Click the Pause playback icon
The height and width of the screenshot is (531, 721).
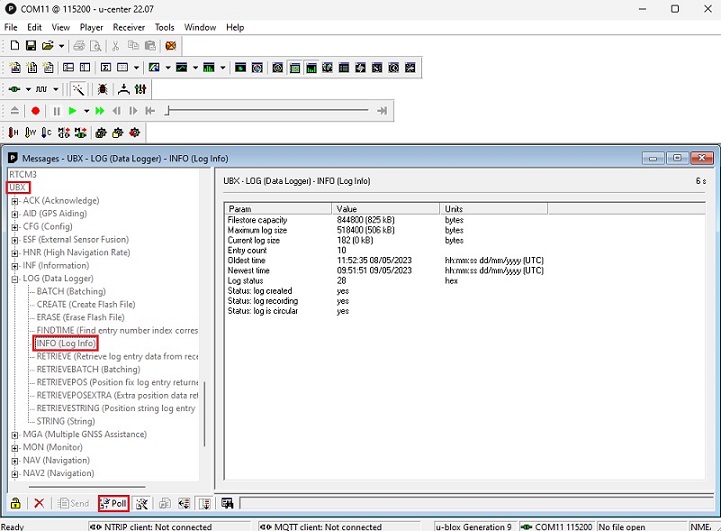[x=57, y=111]
